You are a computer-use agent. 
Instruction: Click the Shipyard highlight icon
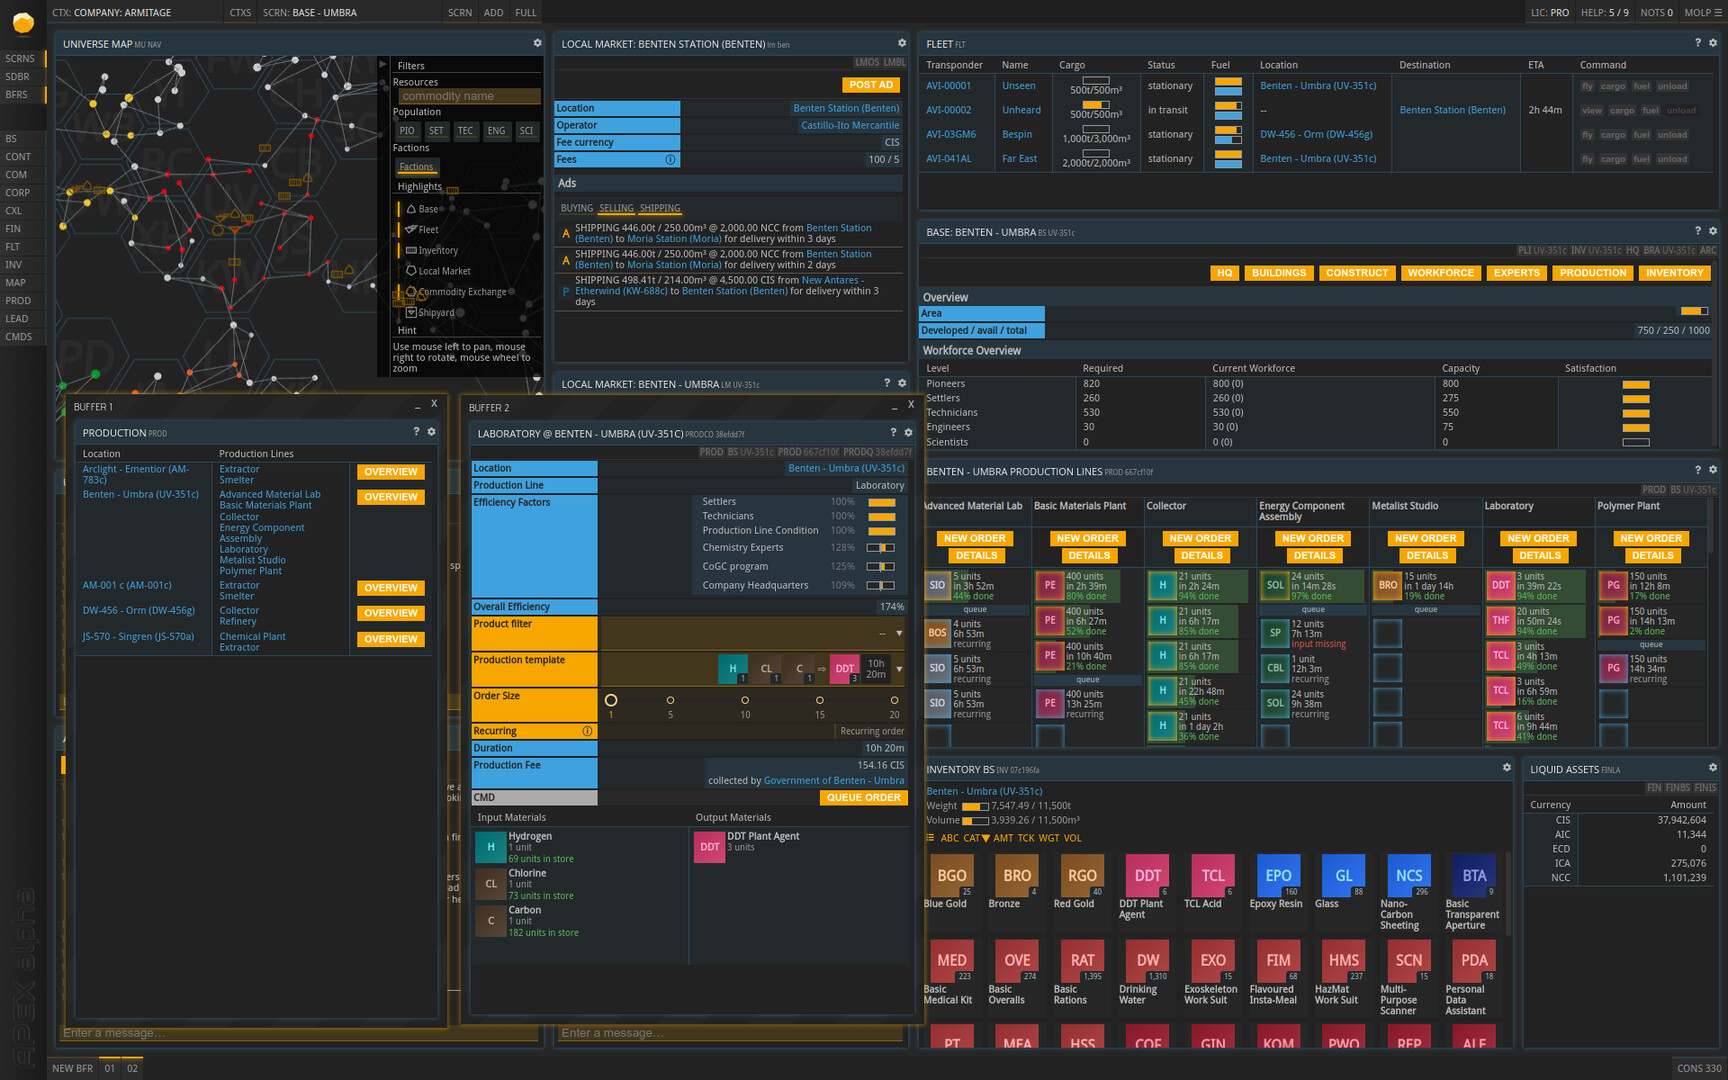click(411, 313)
